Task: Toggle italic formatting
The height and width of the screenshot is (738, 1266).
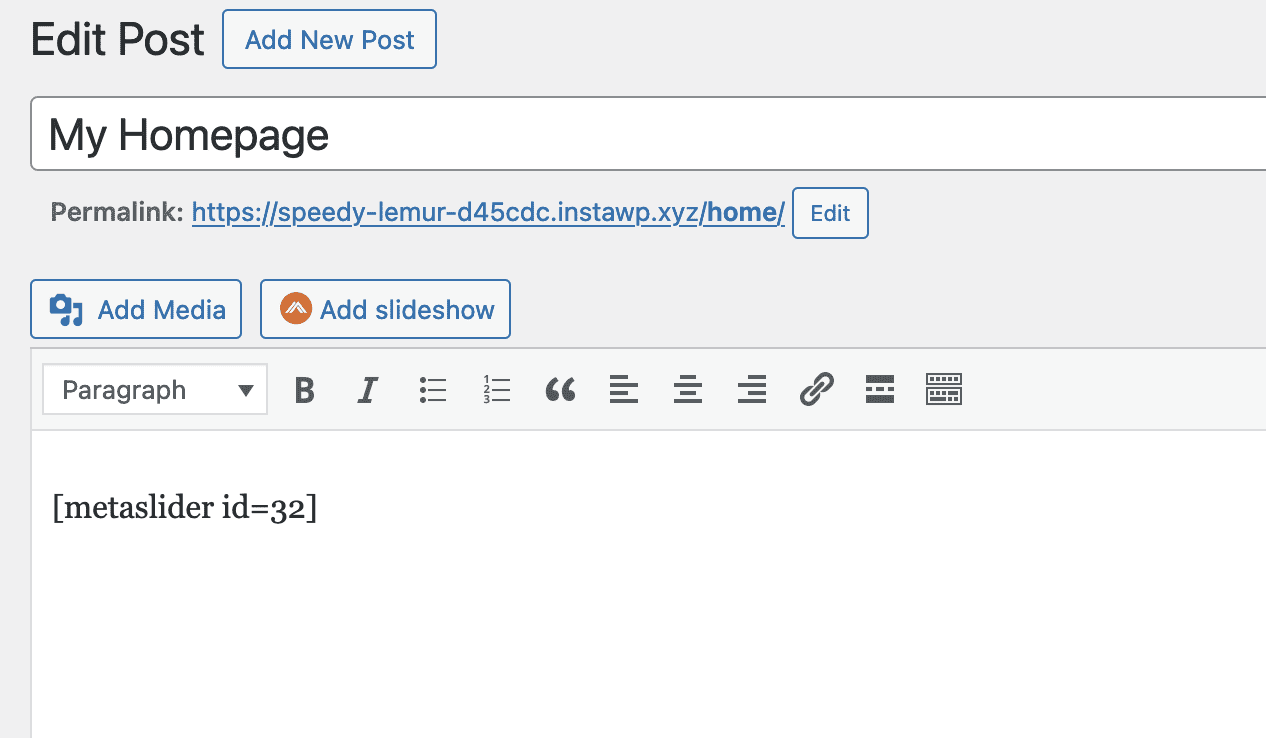Action: click(368, 390)
